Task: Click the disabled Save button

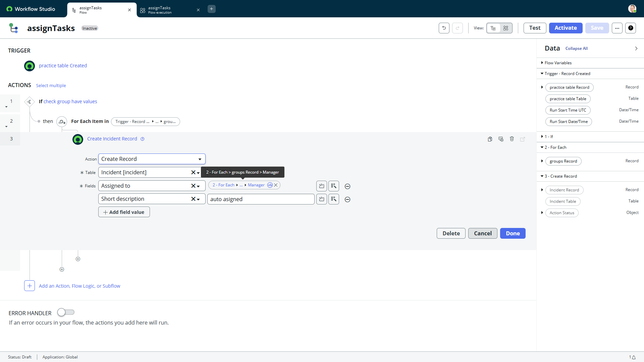Action: click(597, 28)
